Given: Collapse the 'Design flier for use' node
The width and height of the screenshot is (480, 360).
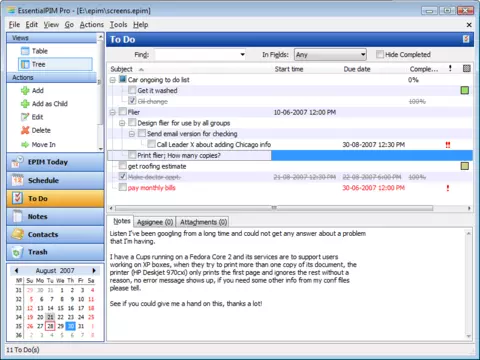Looking at the screenshot, I should pyautogui.click(x=122, y=123).
